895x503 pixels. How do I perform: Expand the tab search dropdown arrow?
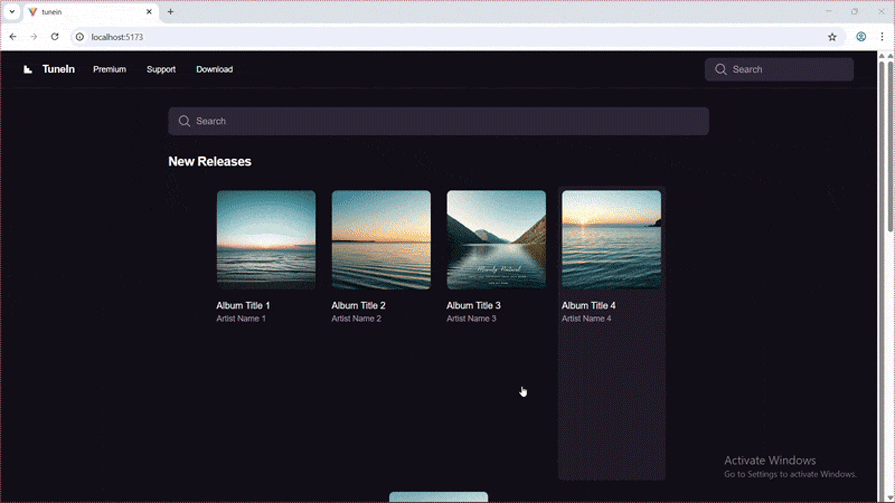[x=12, y=12]
